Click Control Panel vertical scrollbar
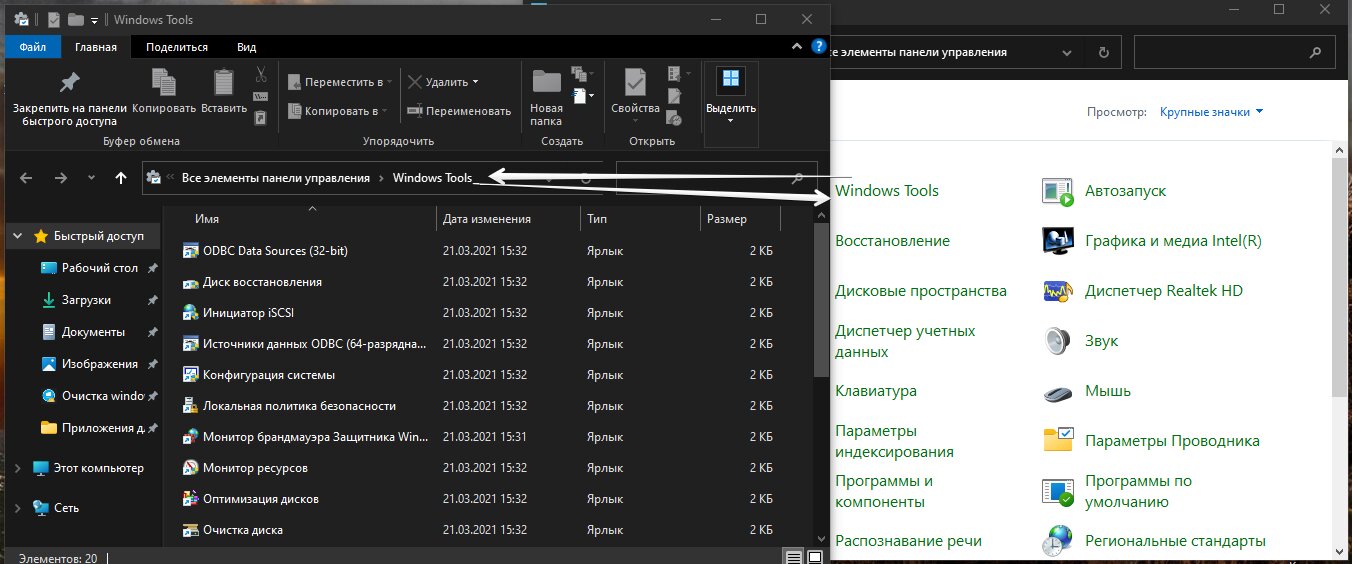This screenshot has width=1352, height=564. coord(1340,277)
